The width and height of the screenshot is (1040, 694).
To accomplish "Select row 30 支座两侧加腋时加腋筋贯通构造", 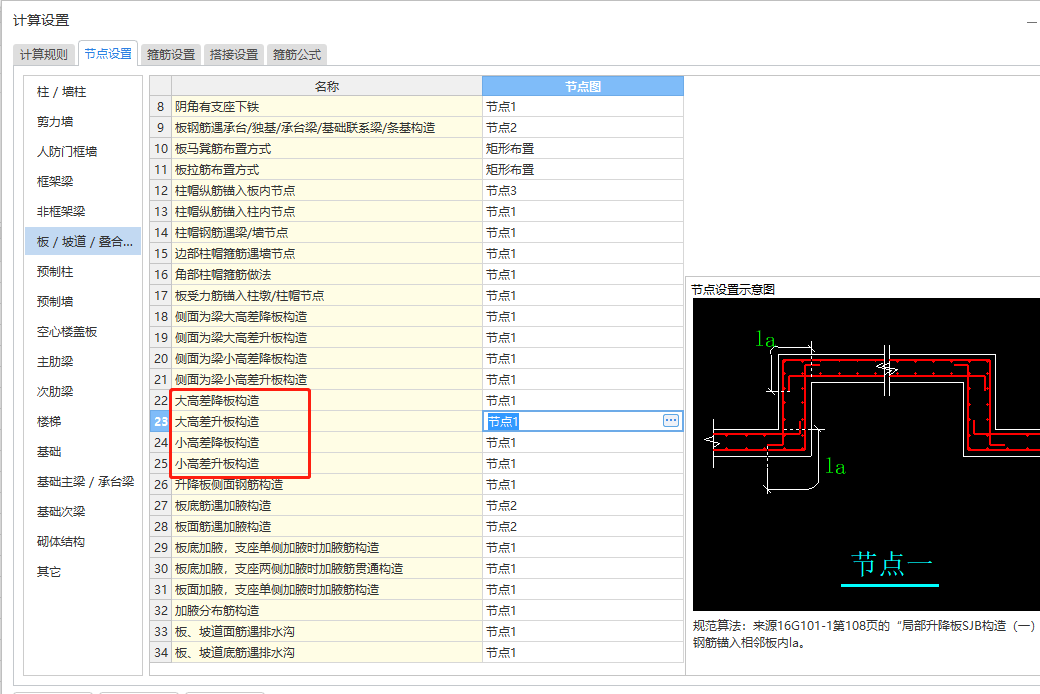I will (326, 569).
